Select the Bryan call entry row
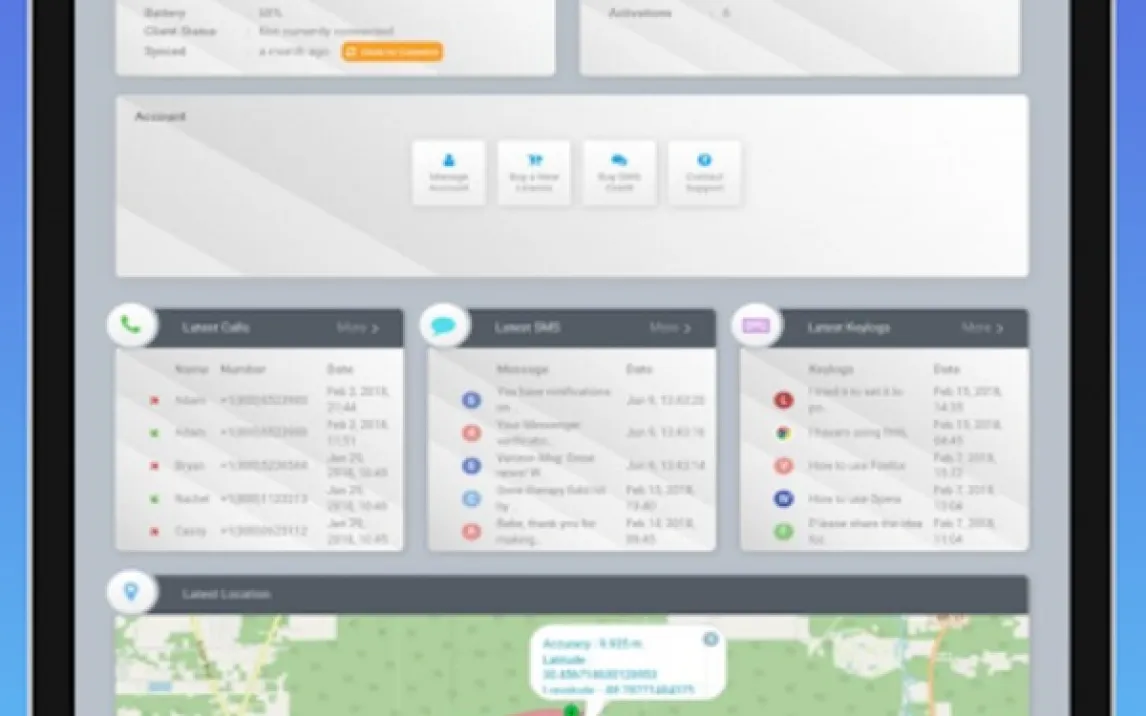The height and width of the screenshot is (716, 1146). 260,466
